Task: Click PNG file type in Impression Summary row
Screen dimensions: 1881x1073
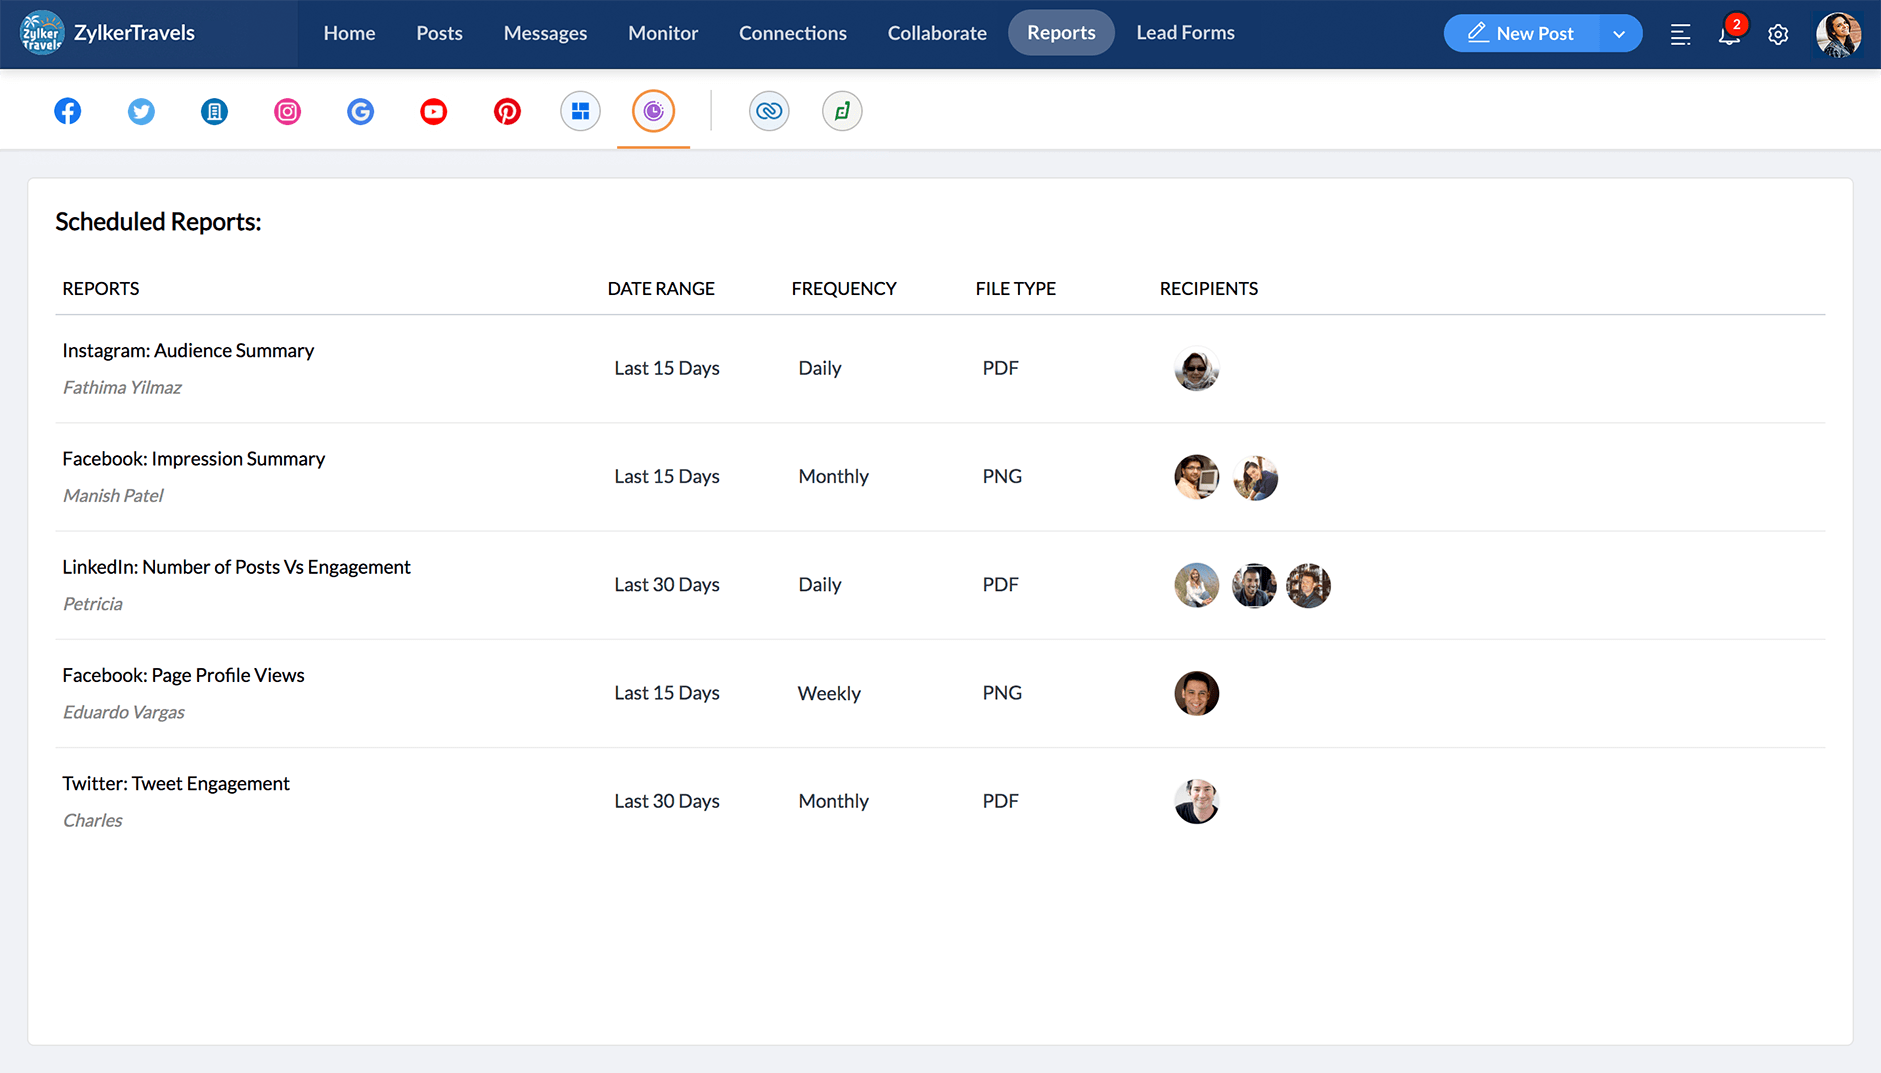Action: click(x=1002, y=476)
